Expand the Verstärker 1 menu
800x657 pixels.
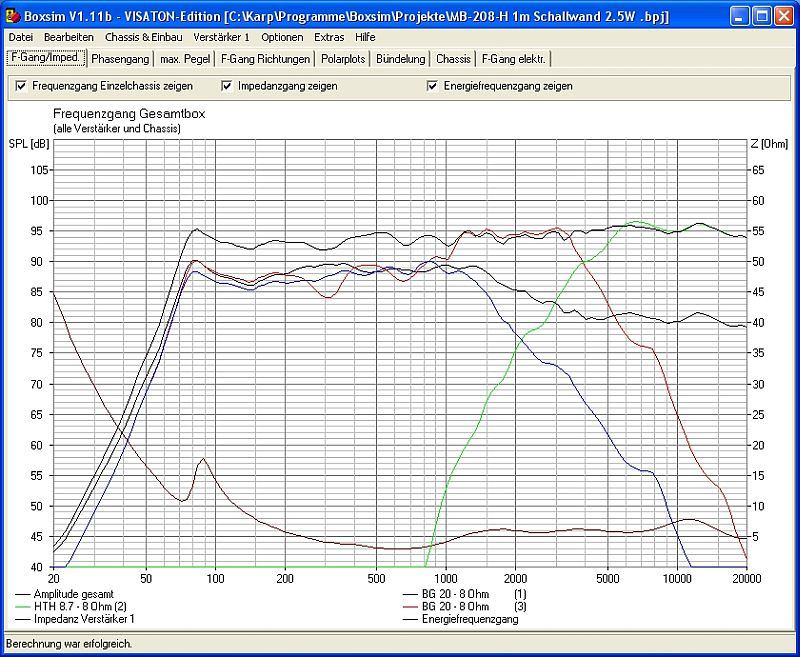221,37
